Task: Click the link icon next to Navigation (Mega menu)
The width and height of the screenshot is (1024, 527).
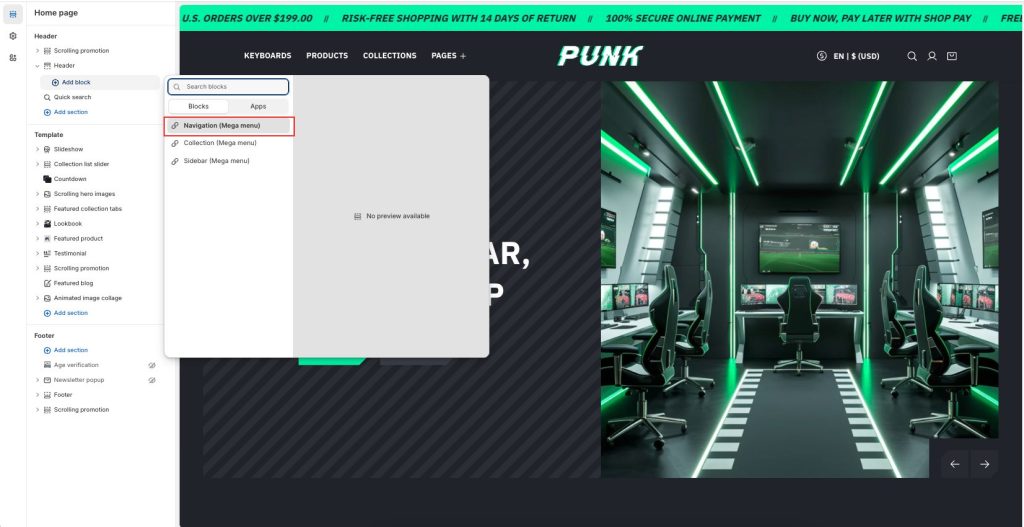Action: coord(175,125)
